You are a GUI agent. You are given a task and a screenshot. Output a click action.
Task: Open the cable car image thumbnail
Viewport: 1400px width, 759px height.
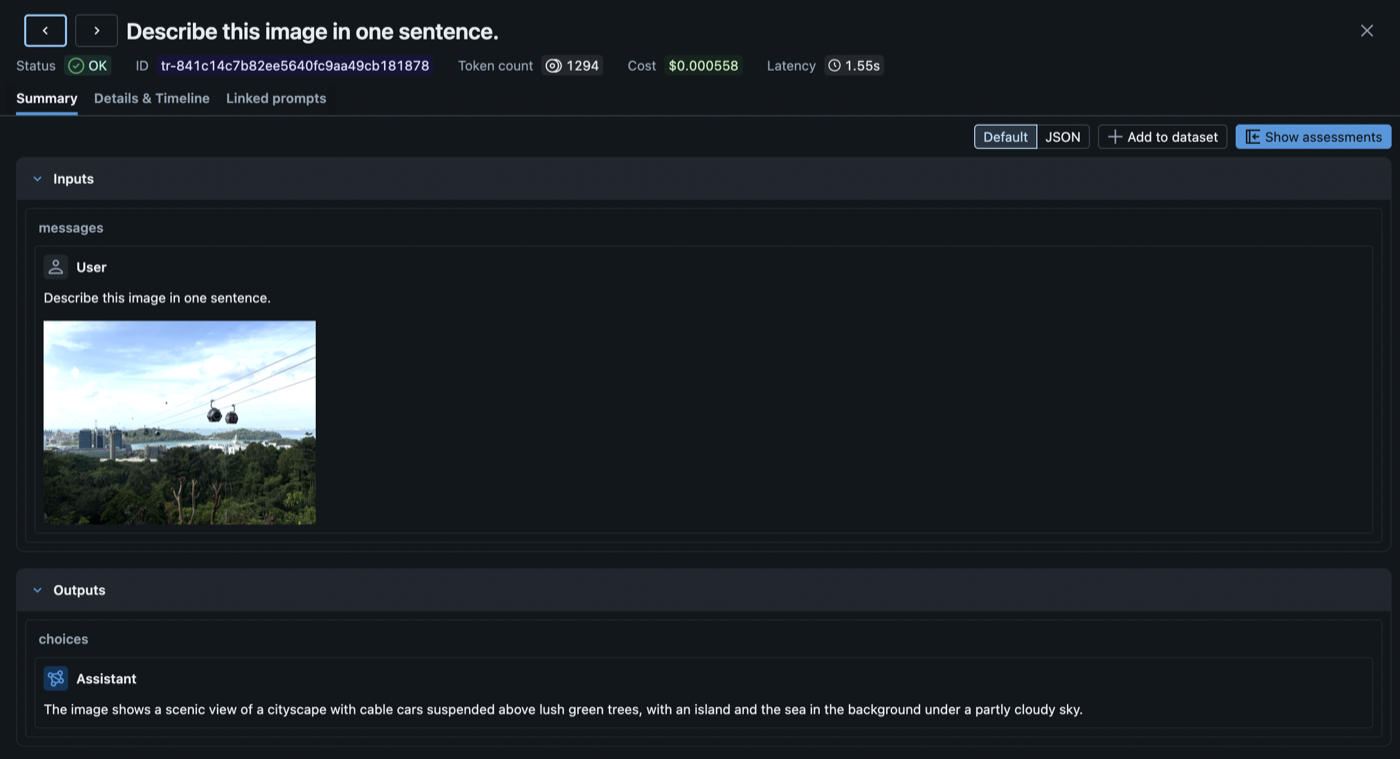tap(180, 422)
